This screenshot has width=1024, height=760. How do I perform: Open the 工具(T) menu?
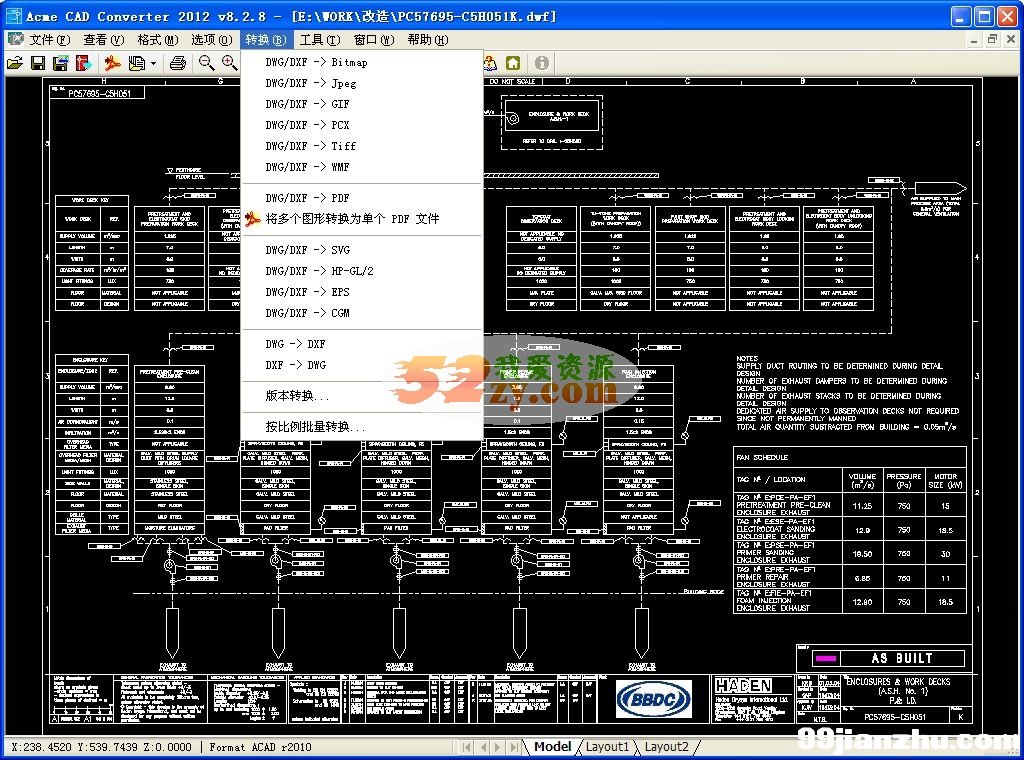pyautogui.click(x=320, y=40)
